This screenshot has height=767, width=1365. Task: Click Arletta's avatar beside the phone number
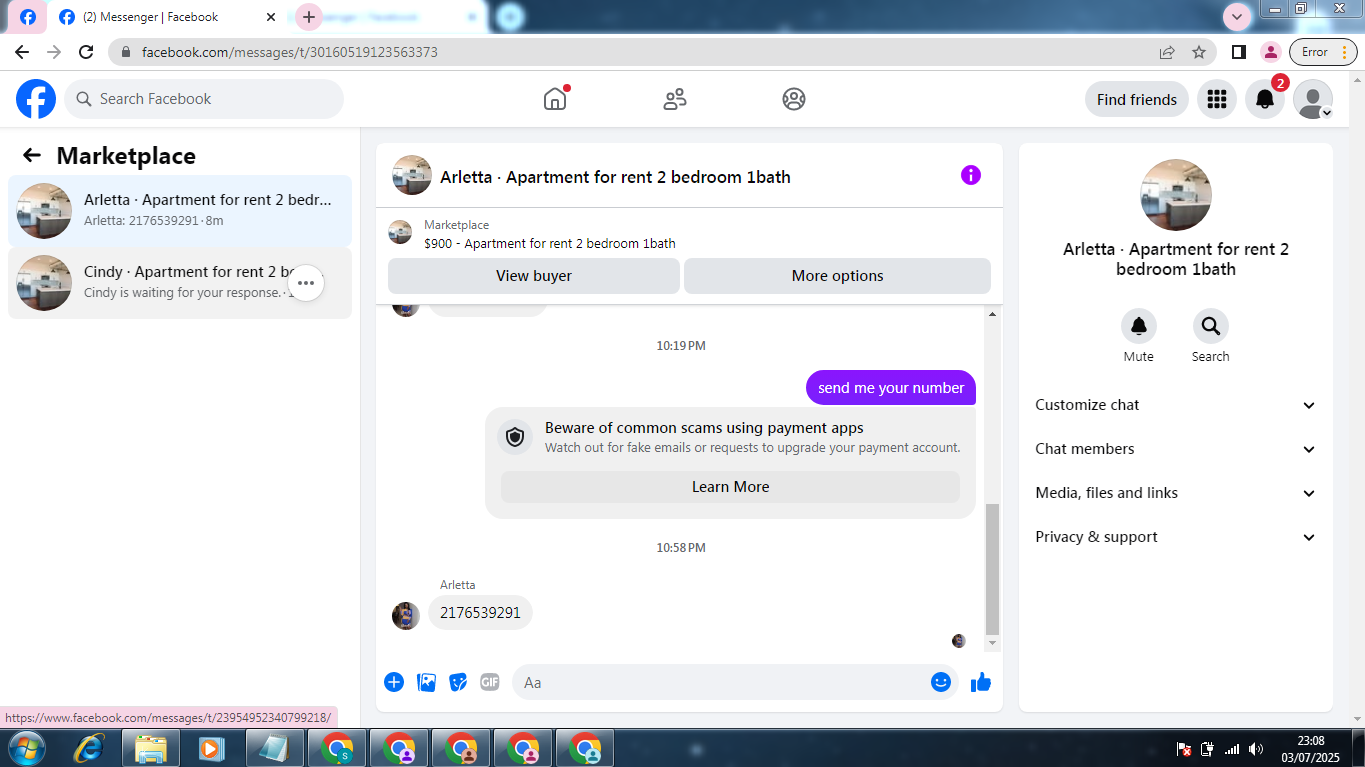pos(405,615)
